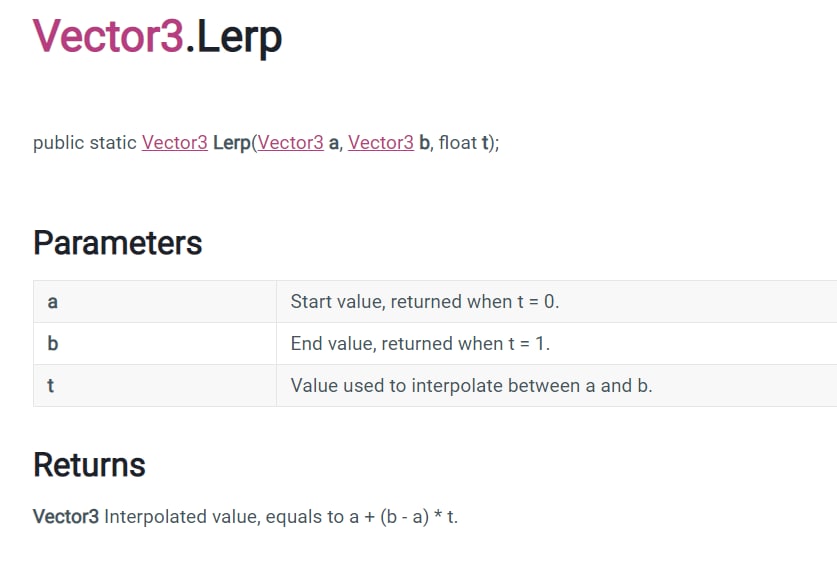837x564 pixels.
Task: Click 'float t' in the signature
Action: tap(463, 142)
